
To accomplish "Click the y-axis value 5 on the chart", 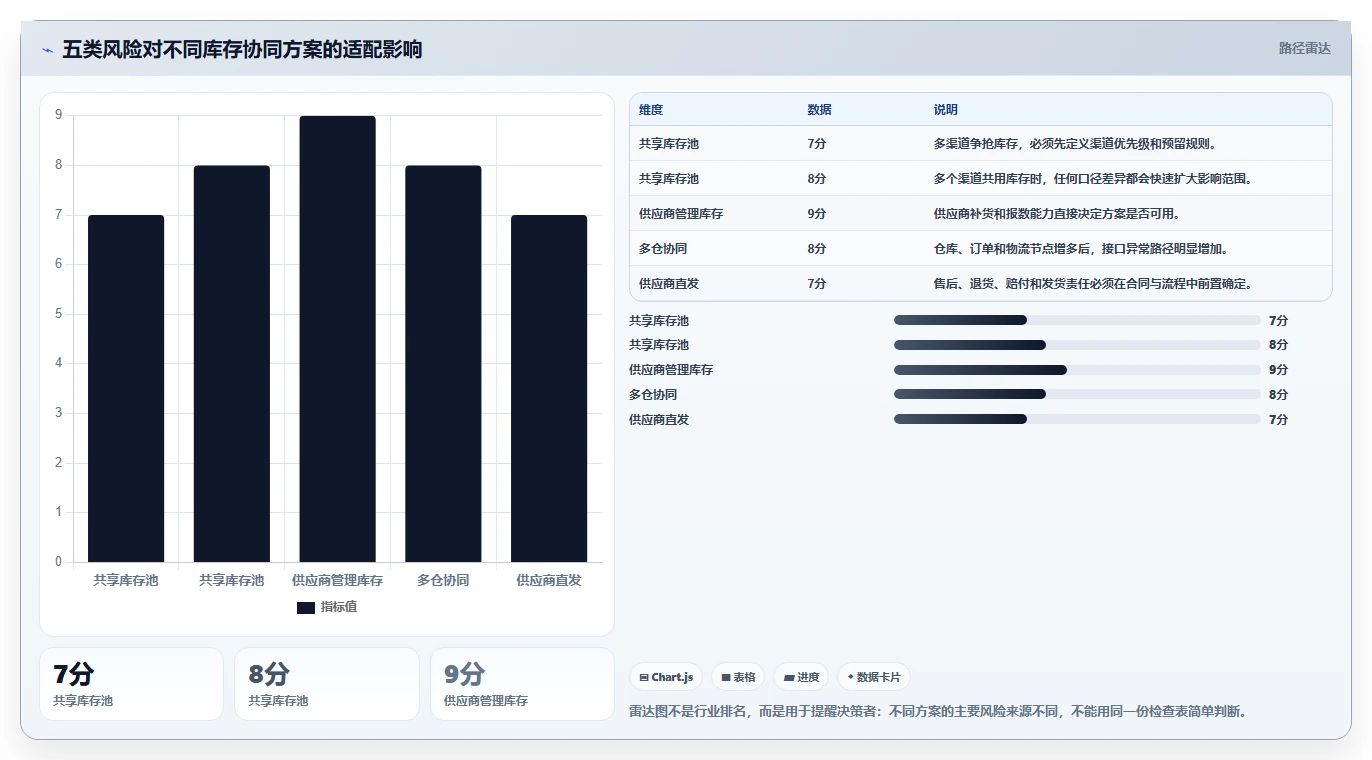I will click(59, 314).
